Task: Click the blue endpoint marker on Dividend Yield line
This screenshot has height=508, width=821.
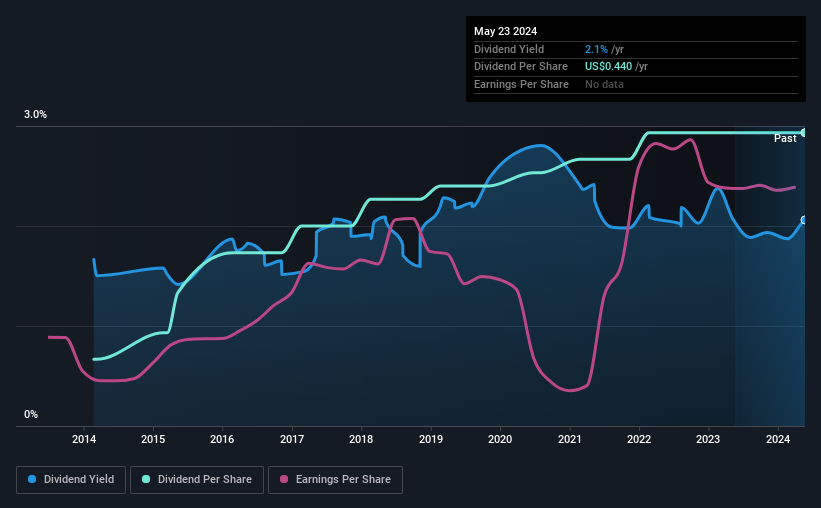Action: pyautogui.click(x=804, y=220)
